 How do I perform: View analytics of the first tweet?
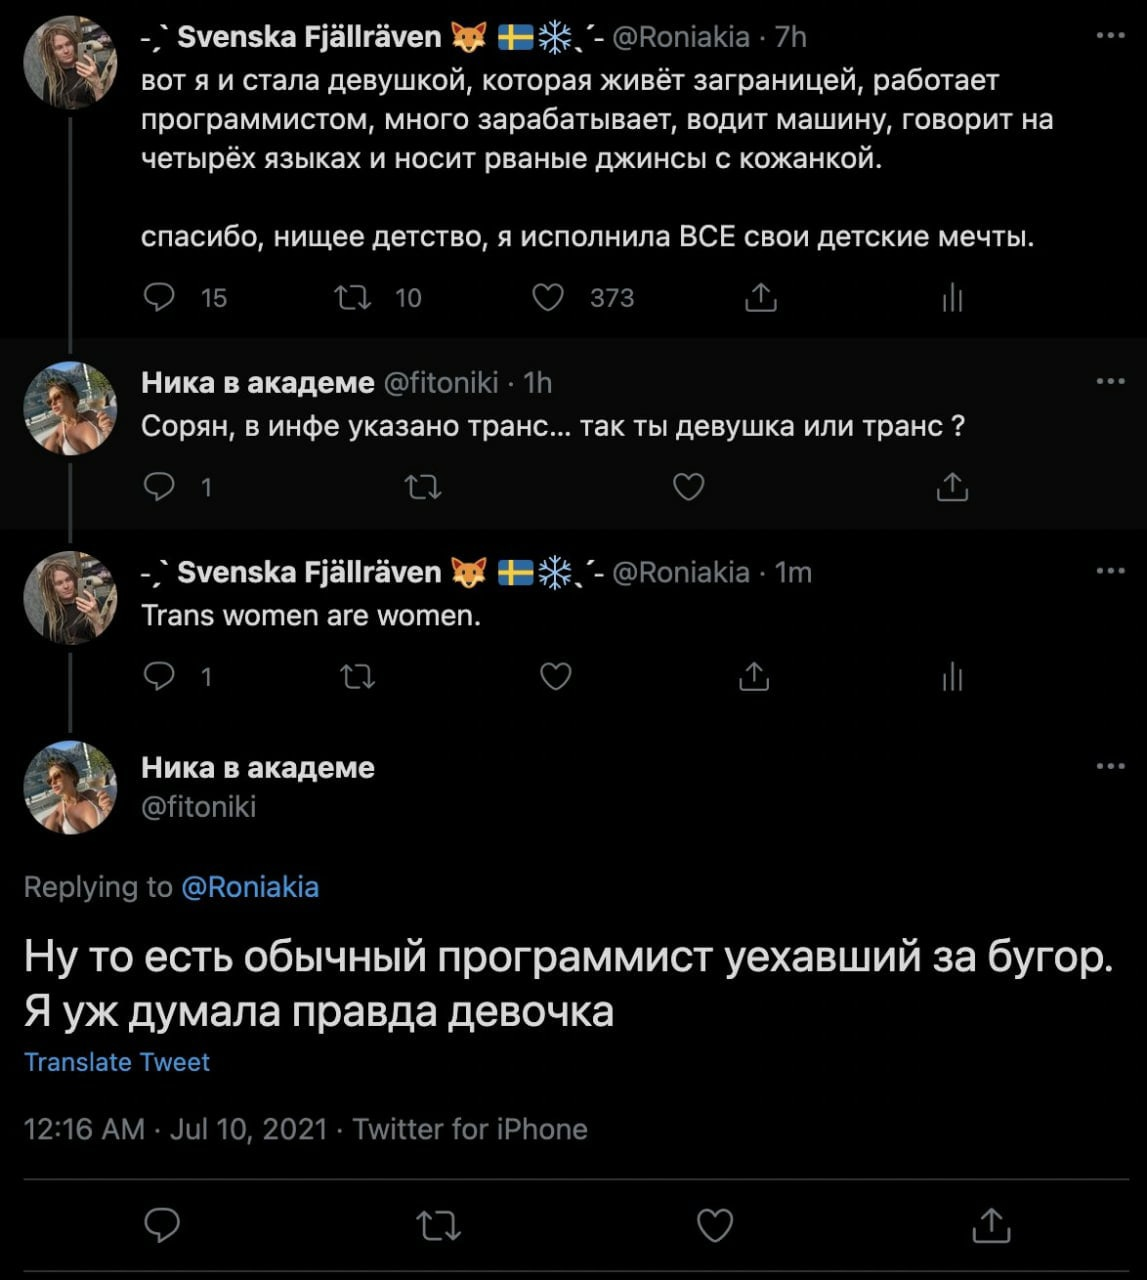click(x=952, y=297)
